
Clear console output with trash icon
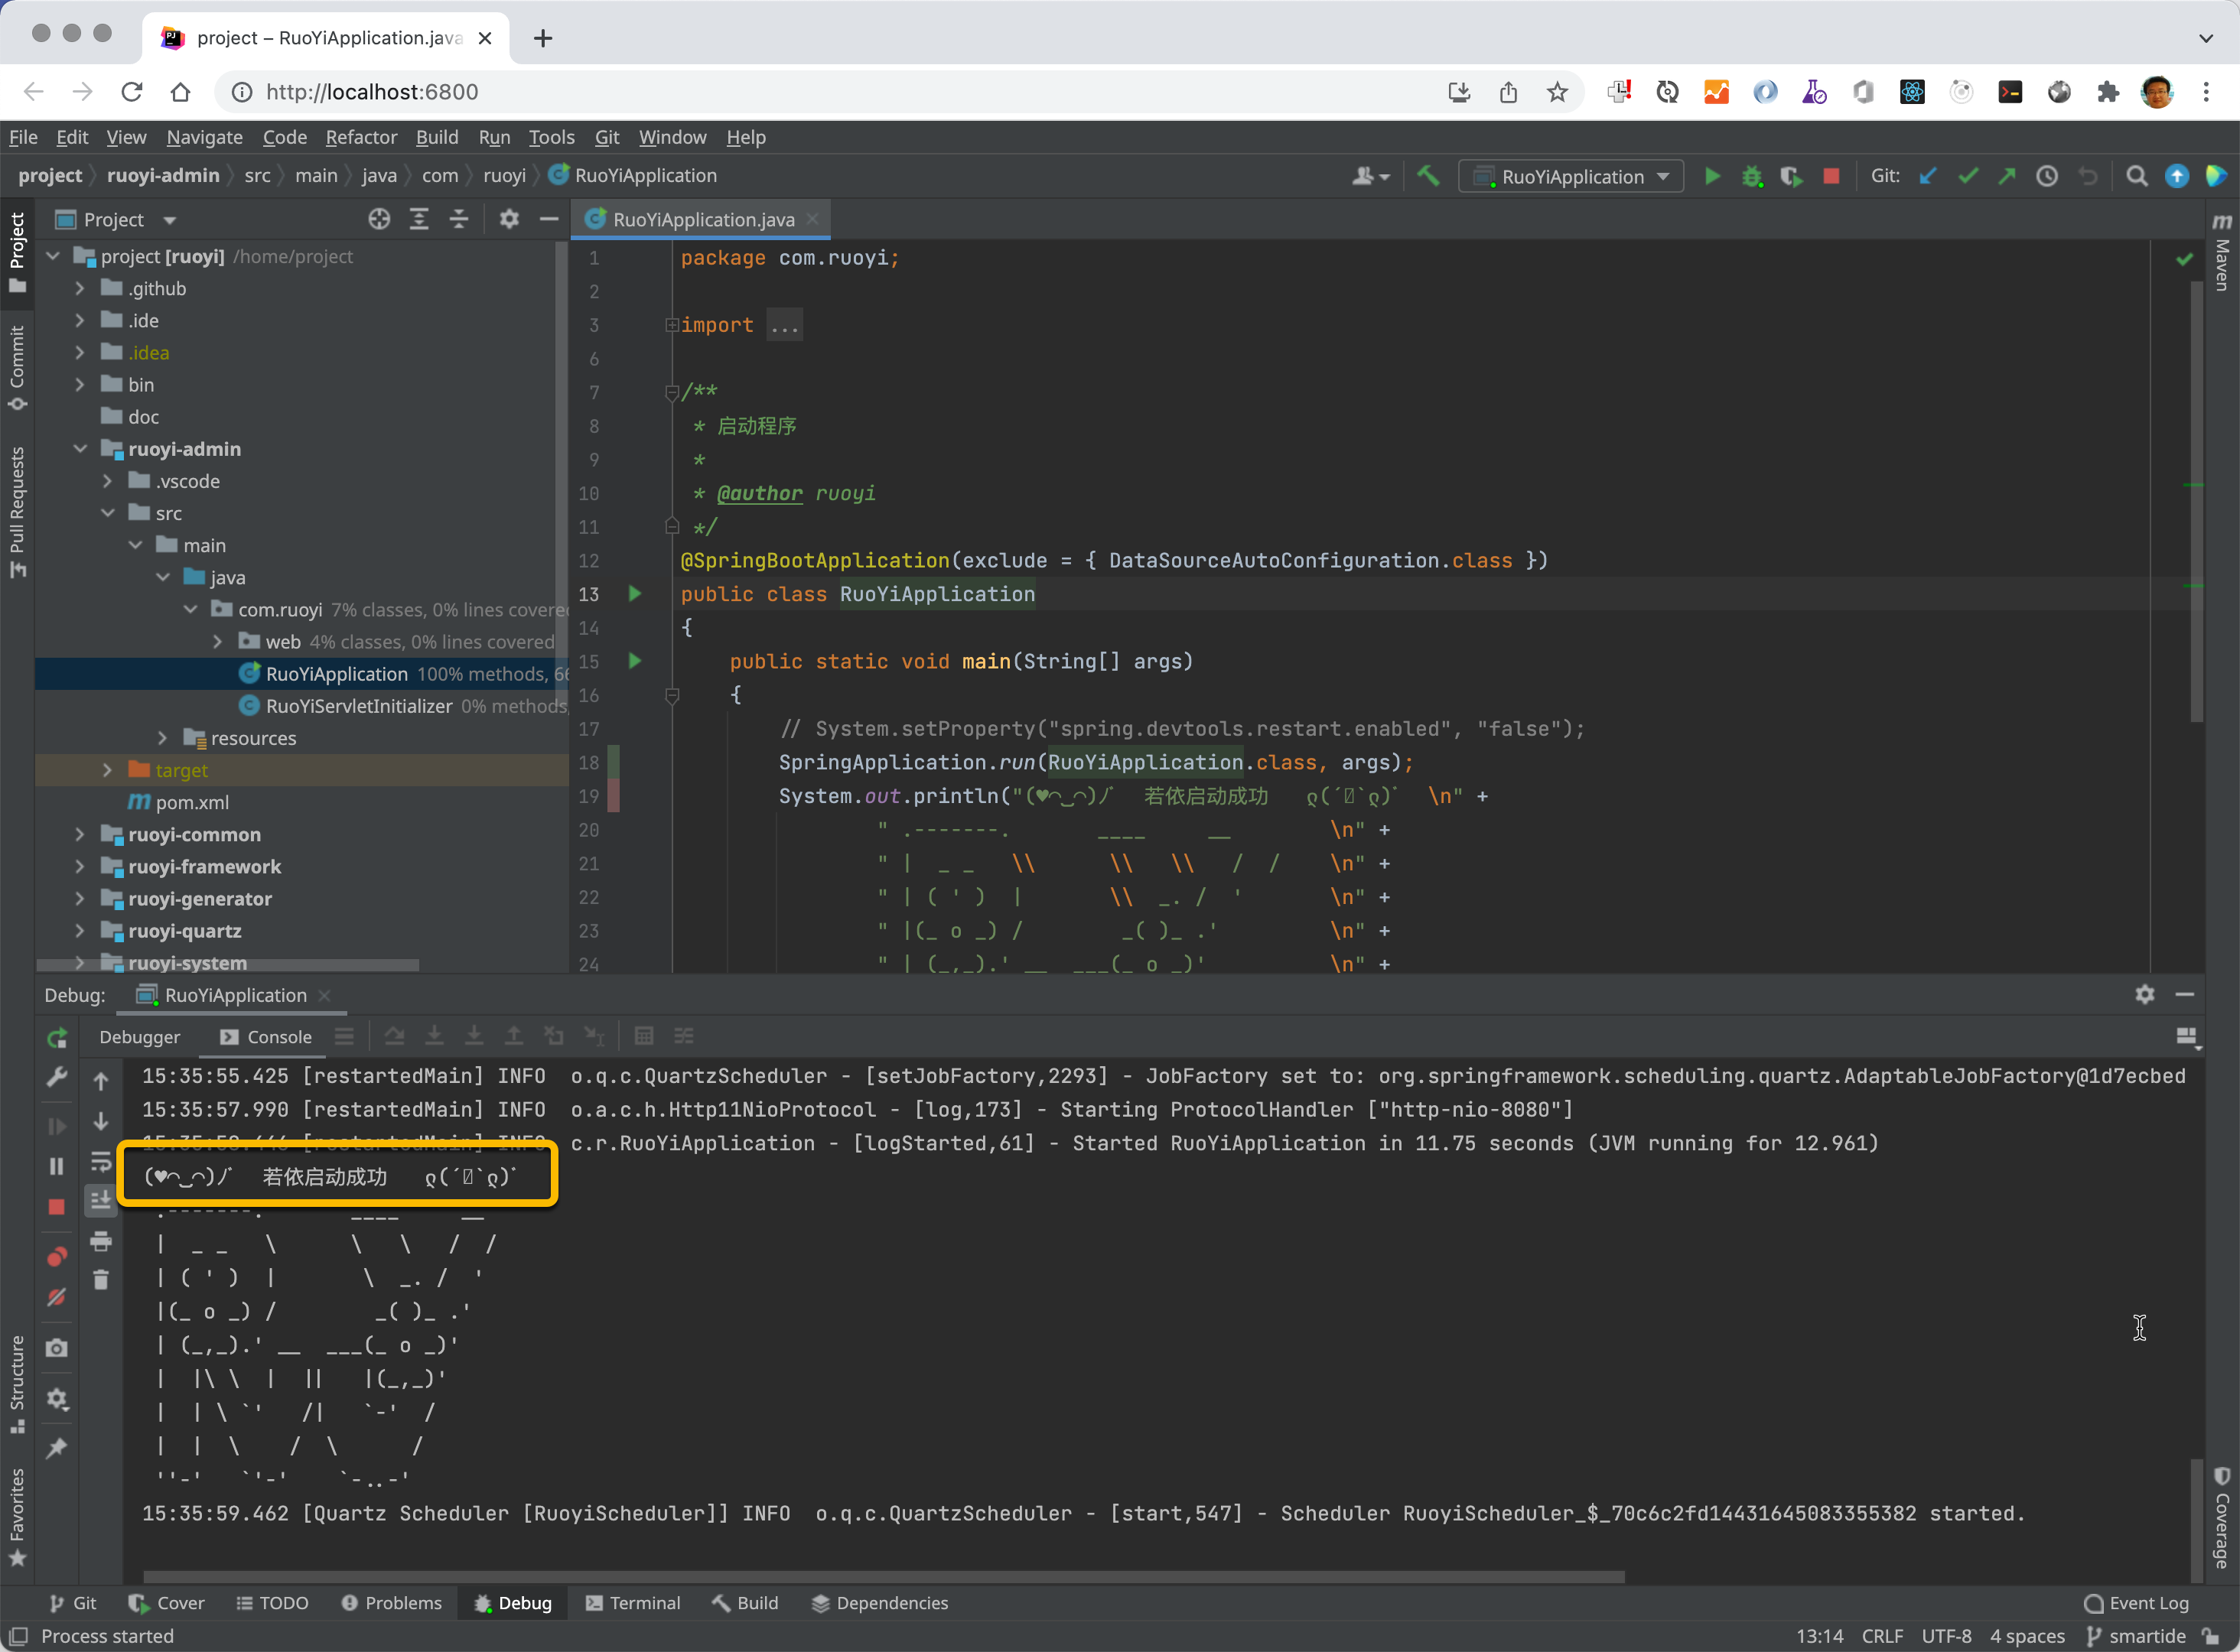pyautogui.click(x=101, y=1279)
